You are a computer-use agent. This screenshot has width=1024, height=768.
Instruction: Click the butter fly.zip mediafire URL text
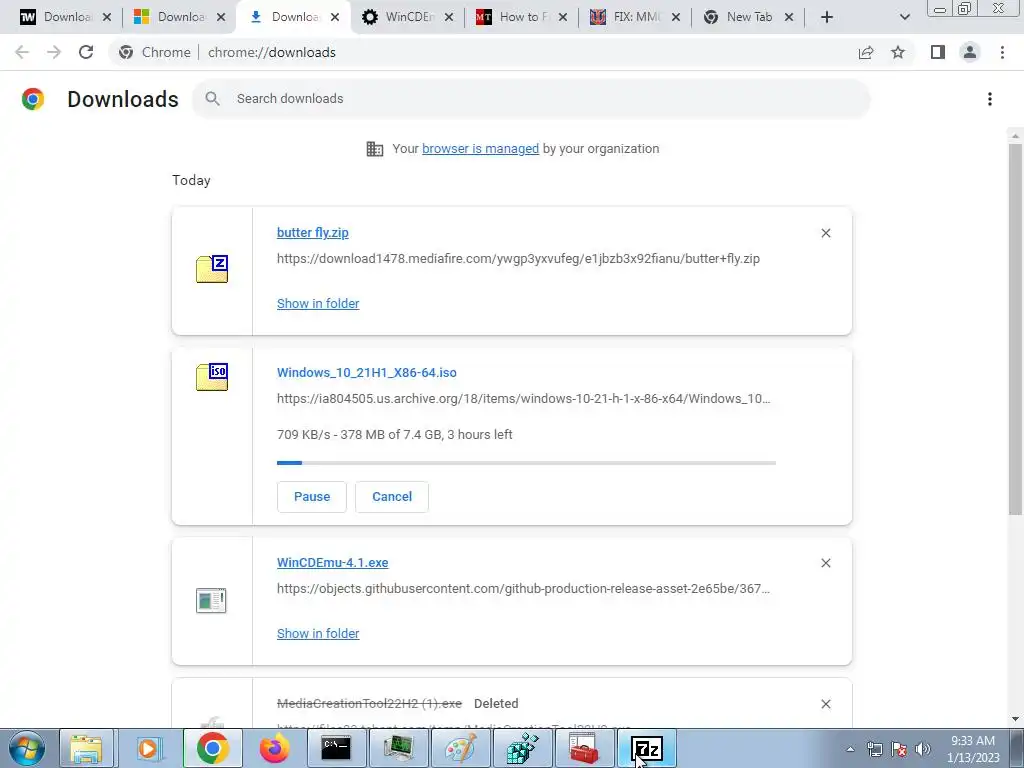[518, 259]
